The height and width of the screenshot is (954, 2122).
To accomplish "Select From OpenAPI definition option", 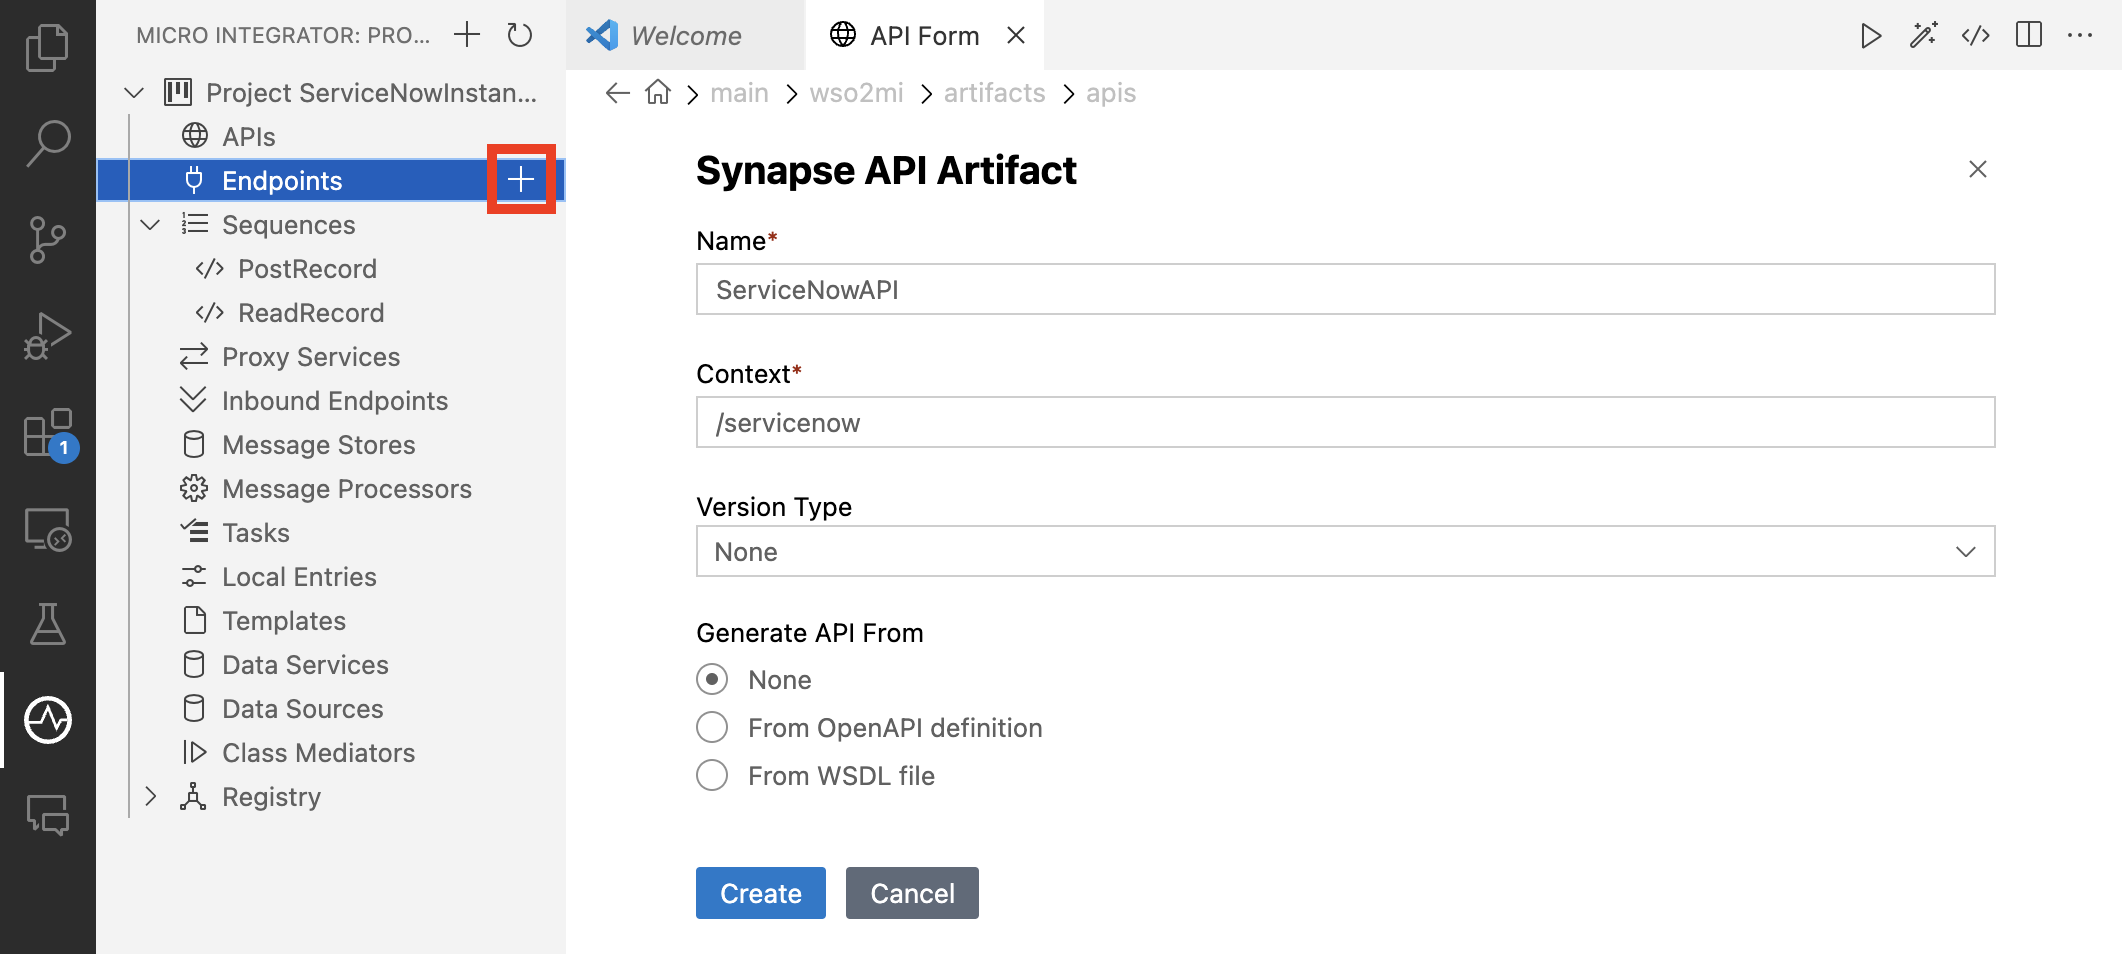I will 712,727.
